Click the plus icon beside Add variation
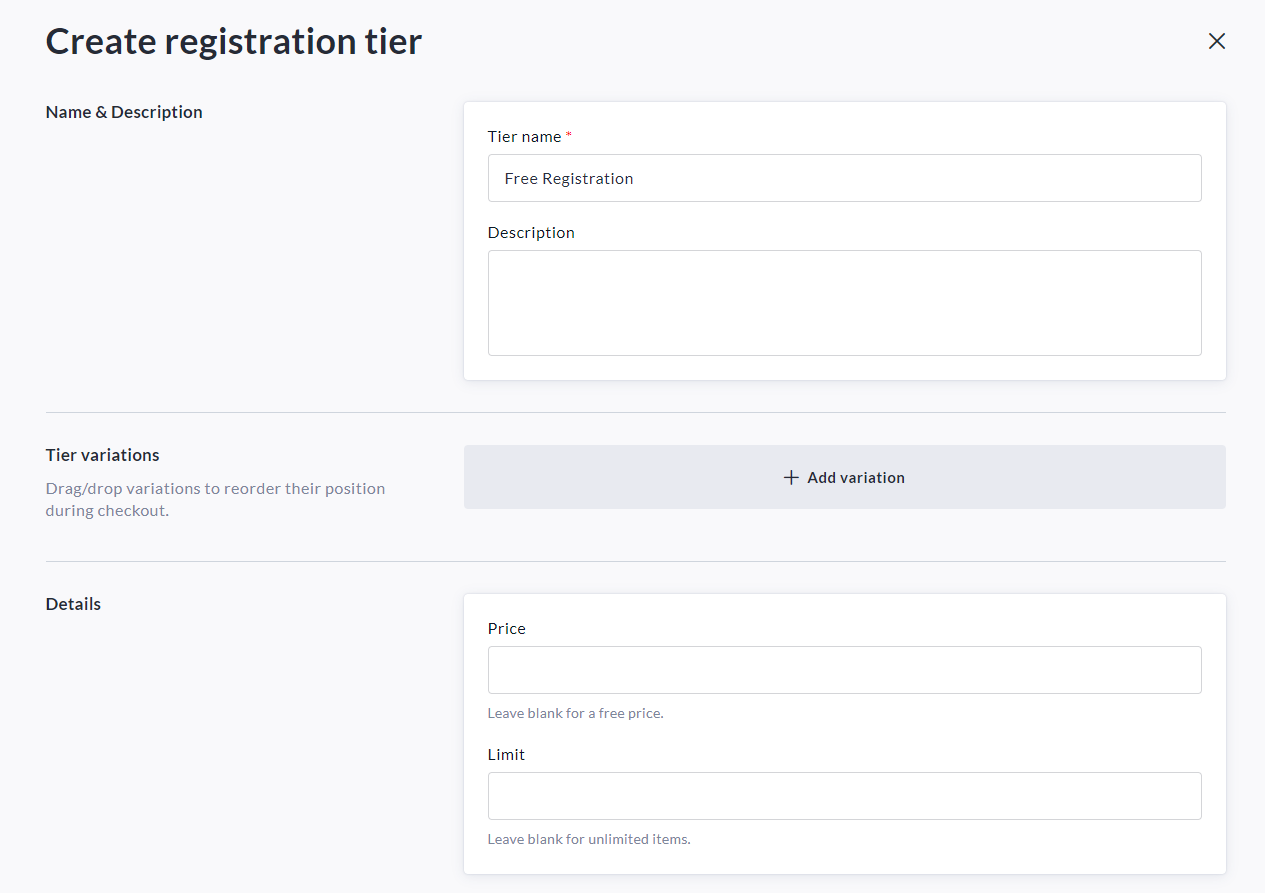 [x=791, y=477]
